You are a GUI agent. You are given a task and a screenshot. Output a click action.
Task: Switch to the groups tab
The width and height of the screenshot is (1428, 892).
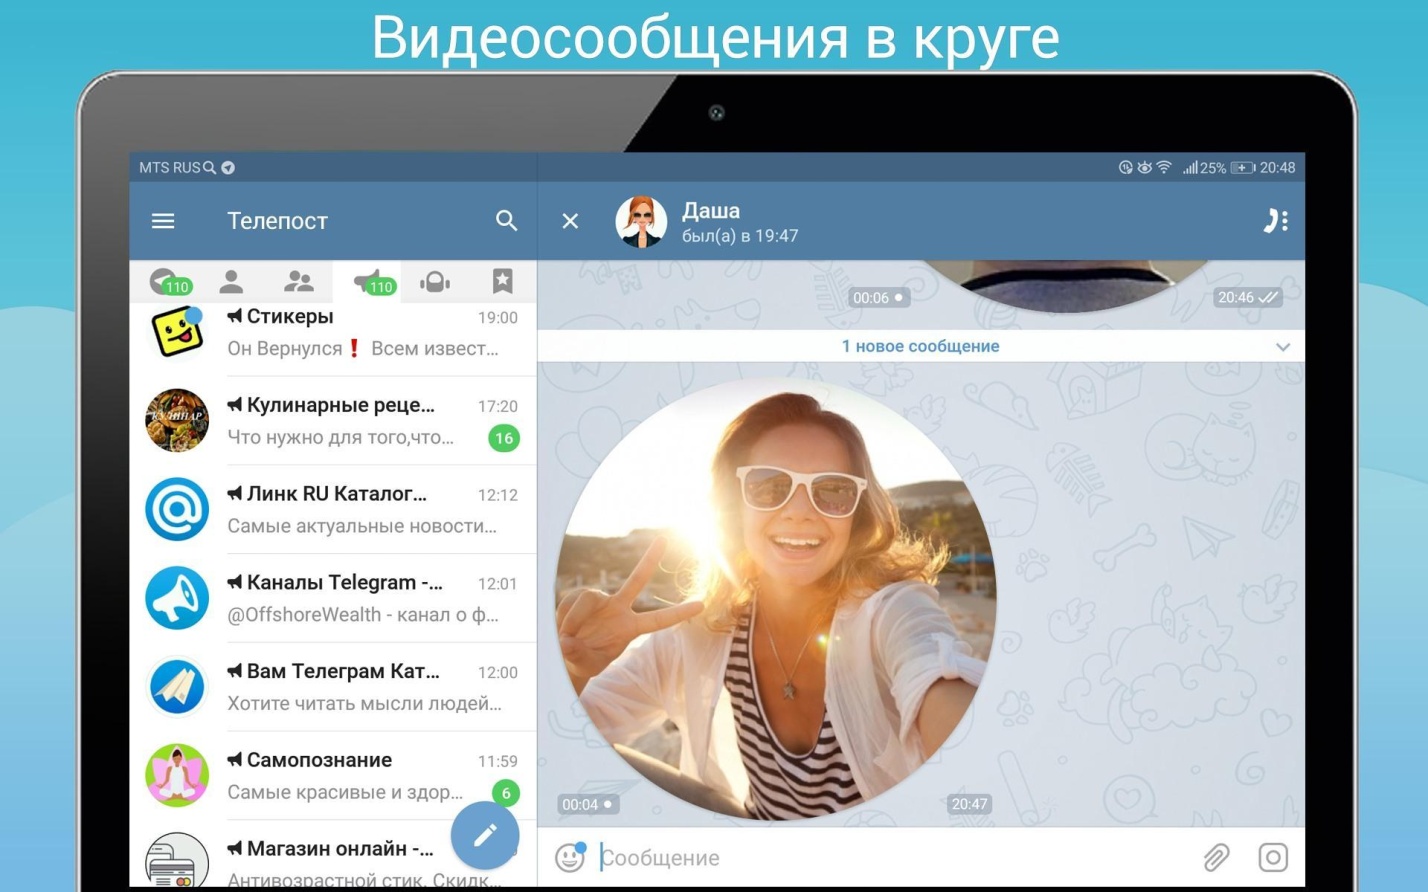(298, 282)
